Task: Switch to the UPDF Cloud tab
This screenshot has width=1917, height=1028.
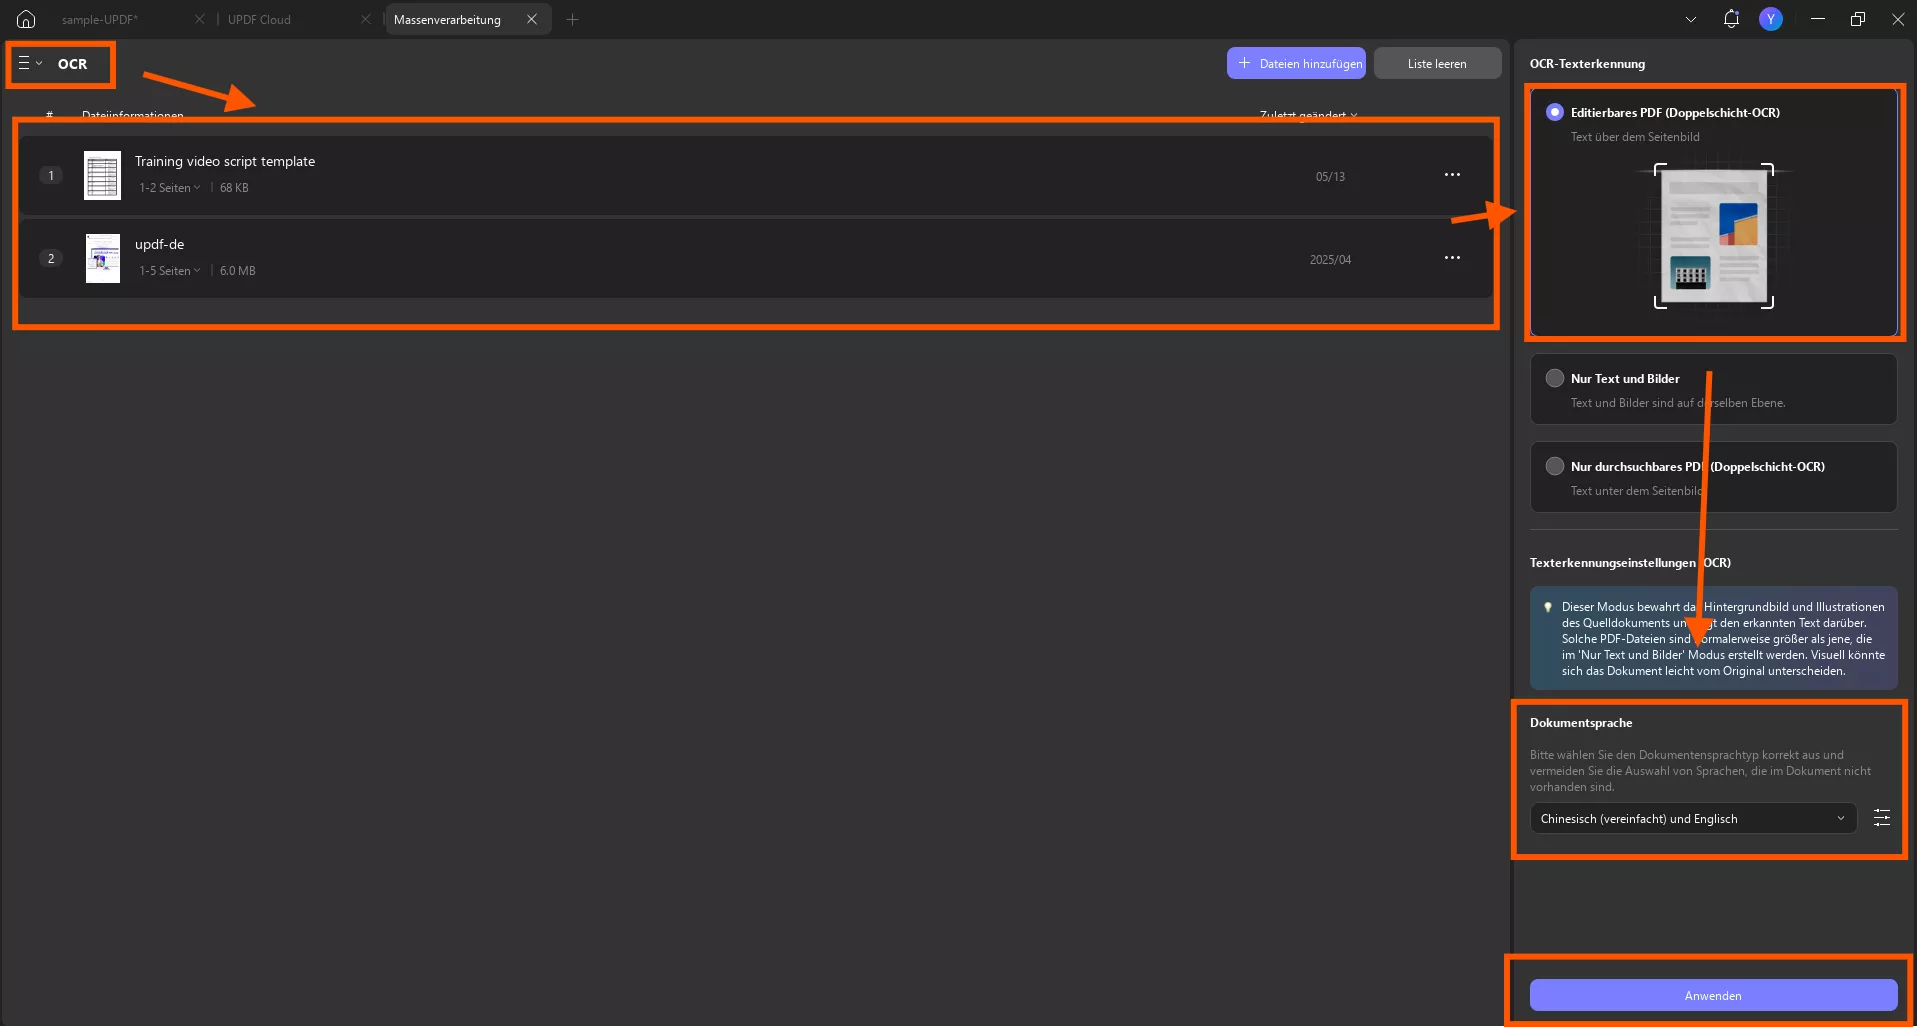Action: (260, 20)
